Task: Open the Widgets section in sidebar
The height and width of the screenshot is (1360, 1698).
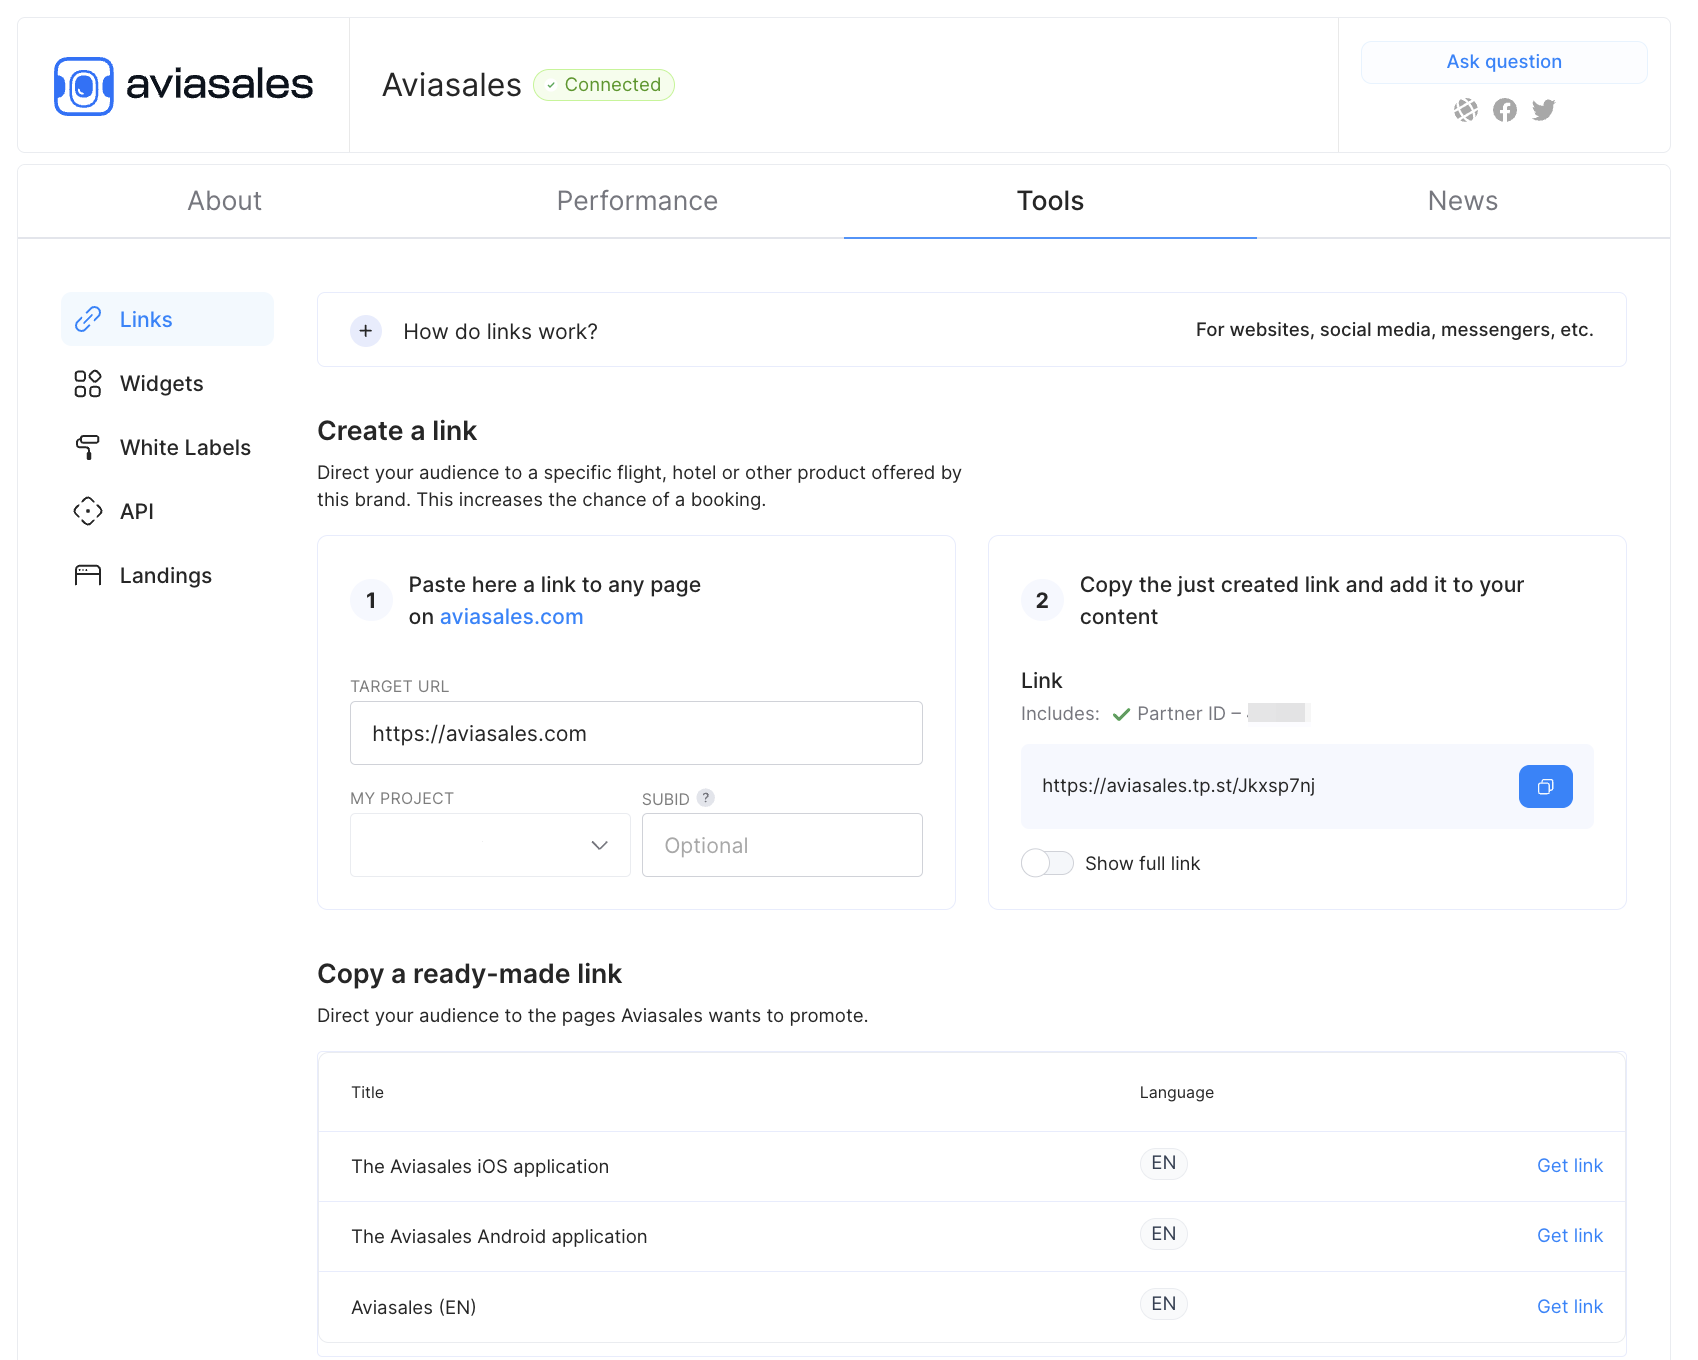Action: pyautogui.click(x=167, y=383)
